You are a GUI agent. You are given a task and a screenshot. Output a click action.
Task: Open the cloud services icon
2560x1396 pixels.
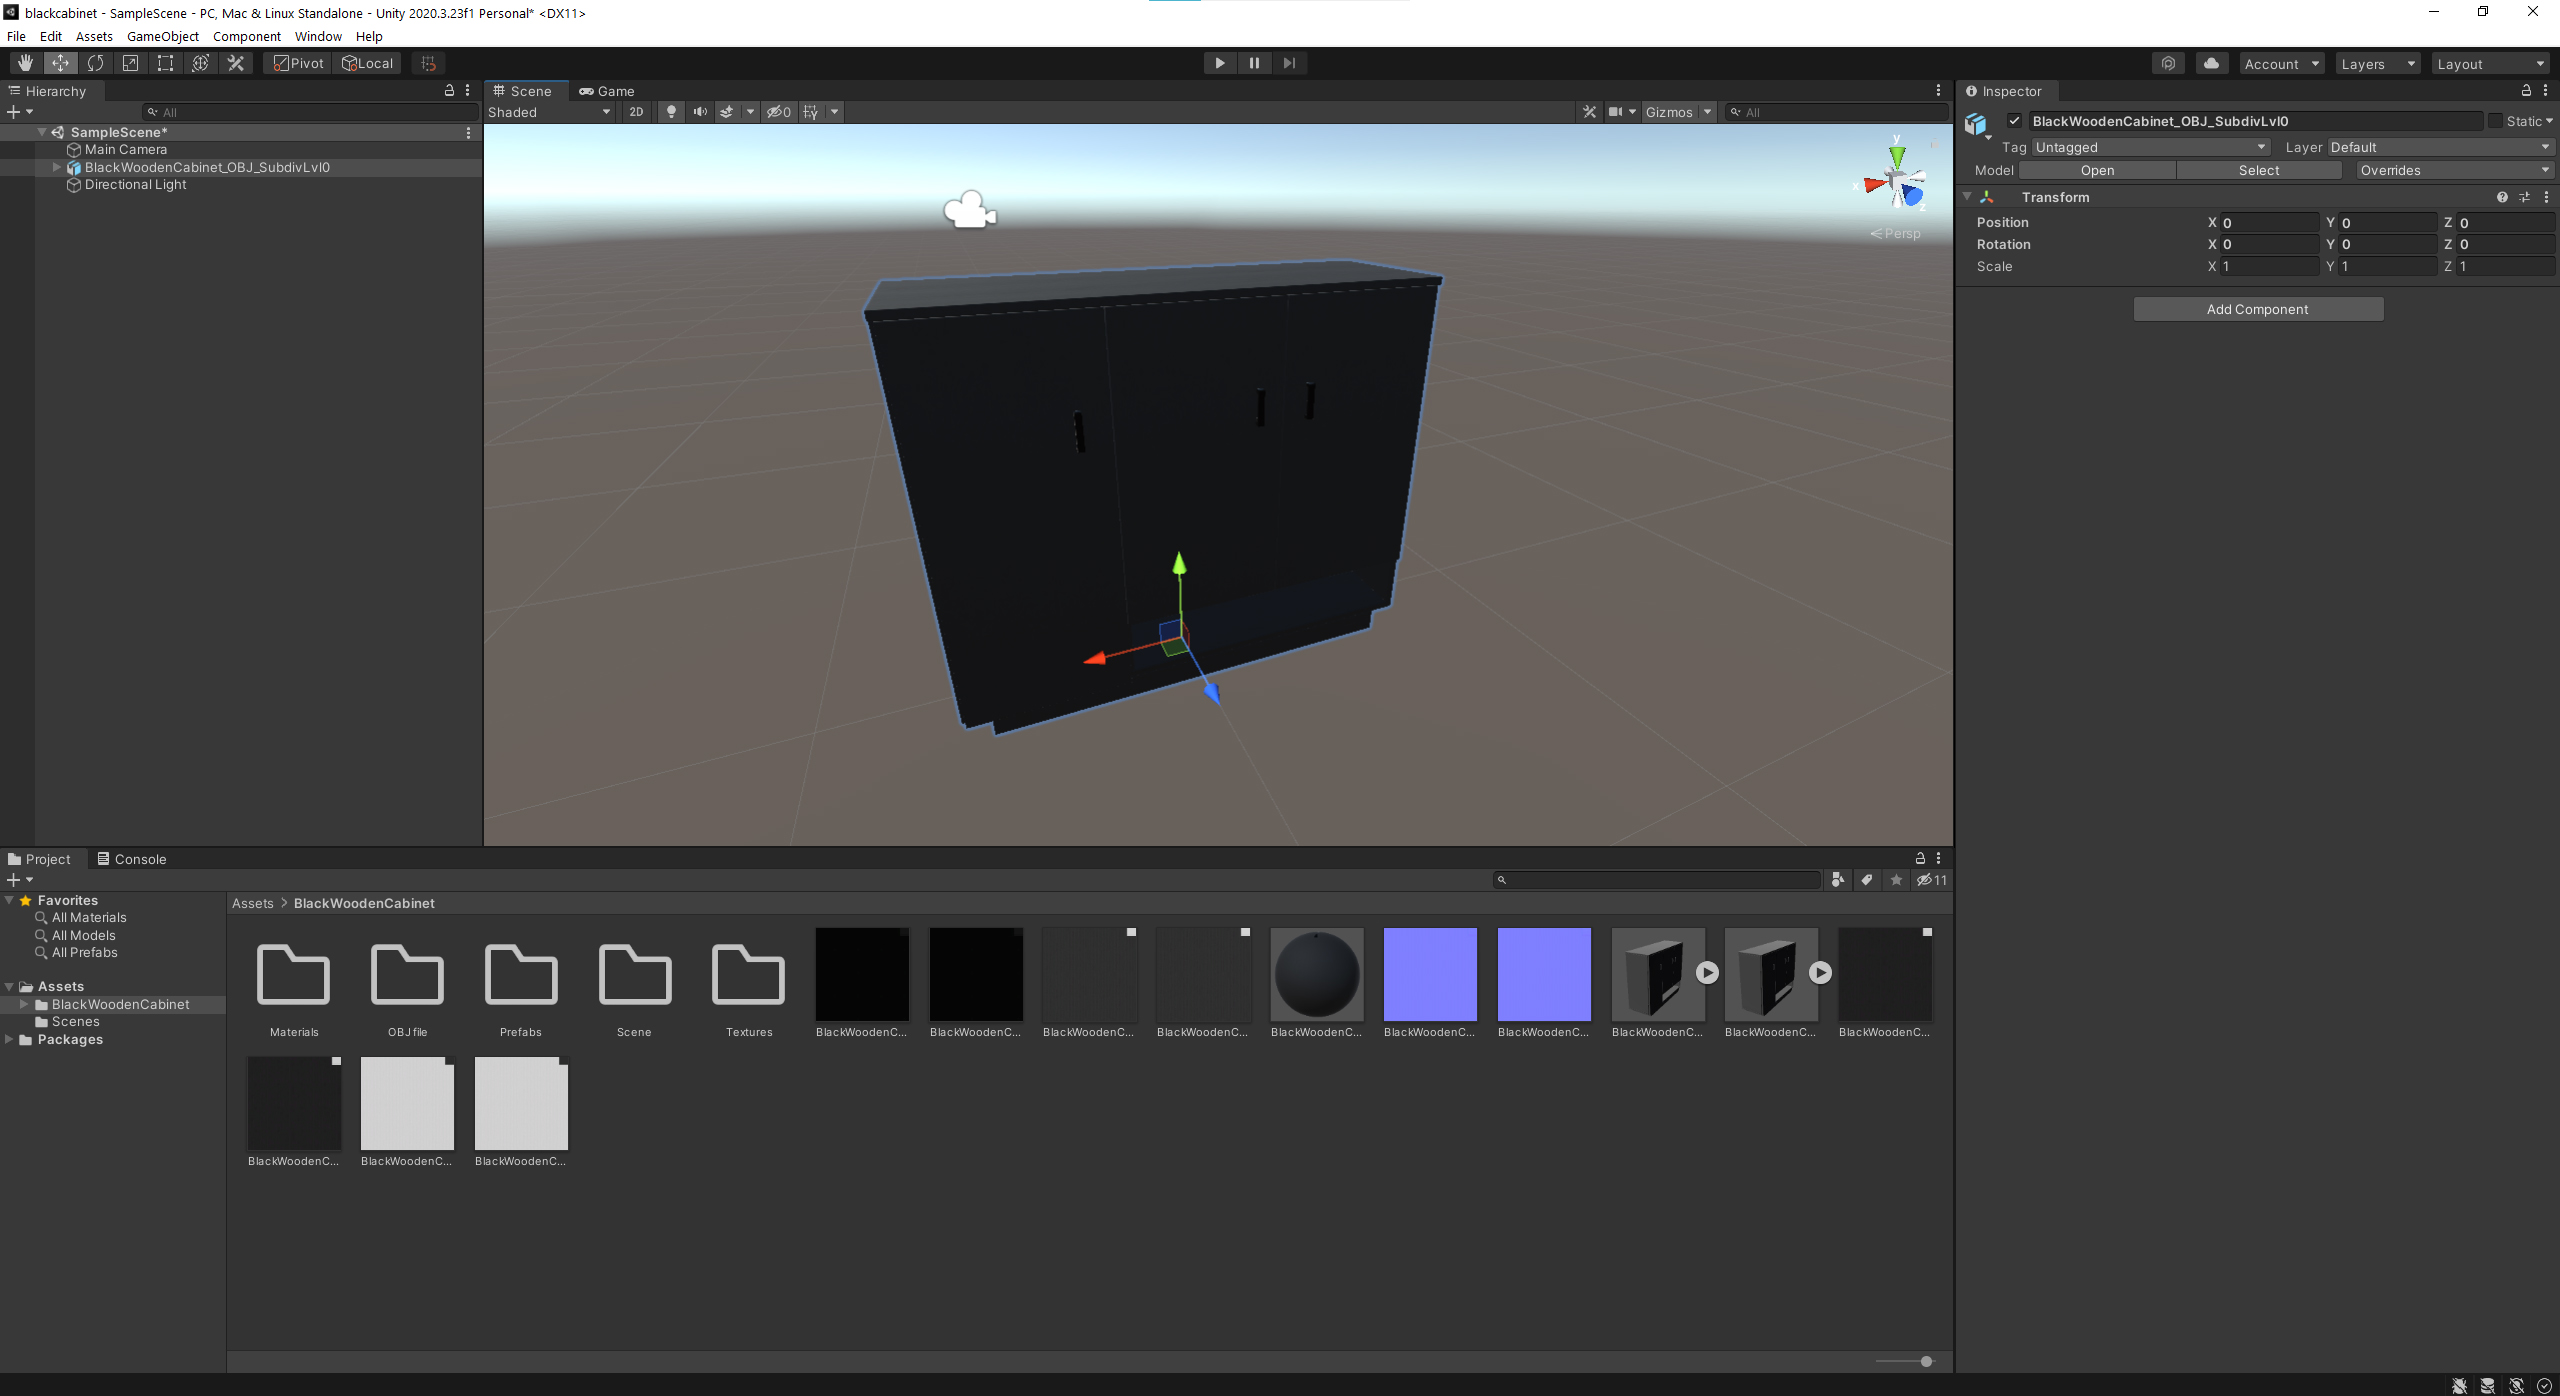click(2211, 63)
